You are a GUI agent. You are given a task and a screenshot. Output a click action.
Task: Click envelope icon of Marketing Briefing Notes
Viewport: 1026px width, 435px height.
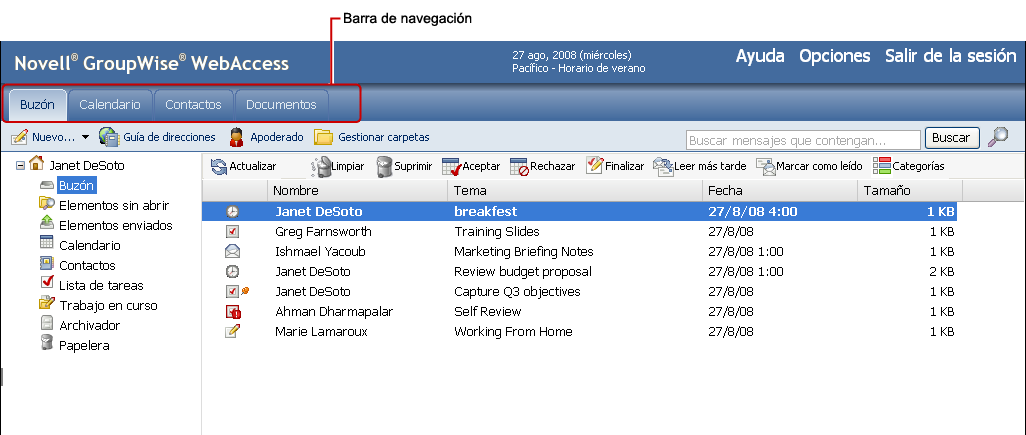click(232, 251)
